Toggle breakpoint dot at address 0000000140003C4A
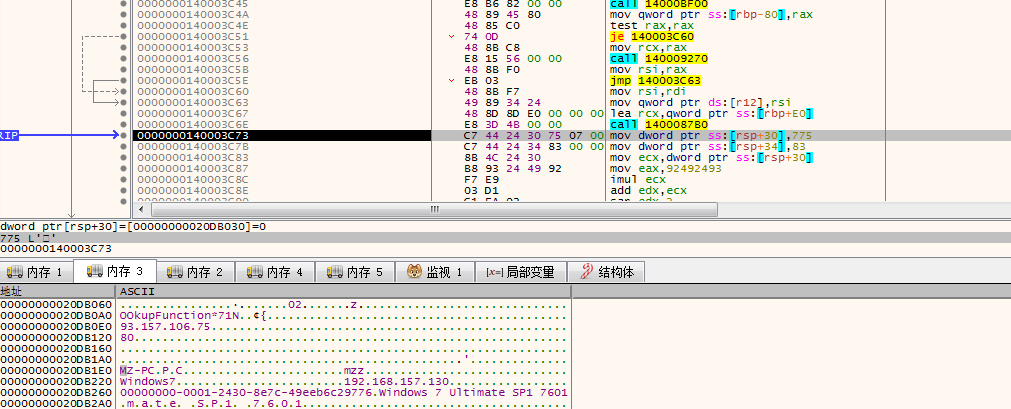1011x409 pixels. (x=123, y=14)
